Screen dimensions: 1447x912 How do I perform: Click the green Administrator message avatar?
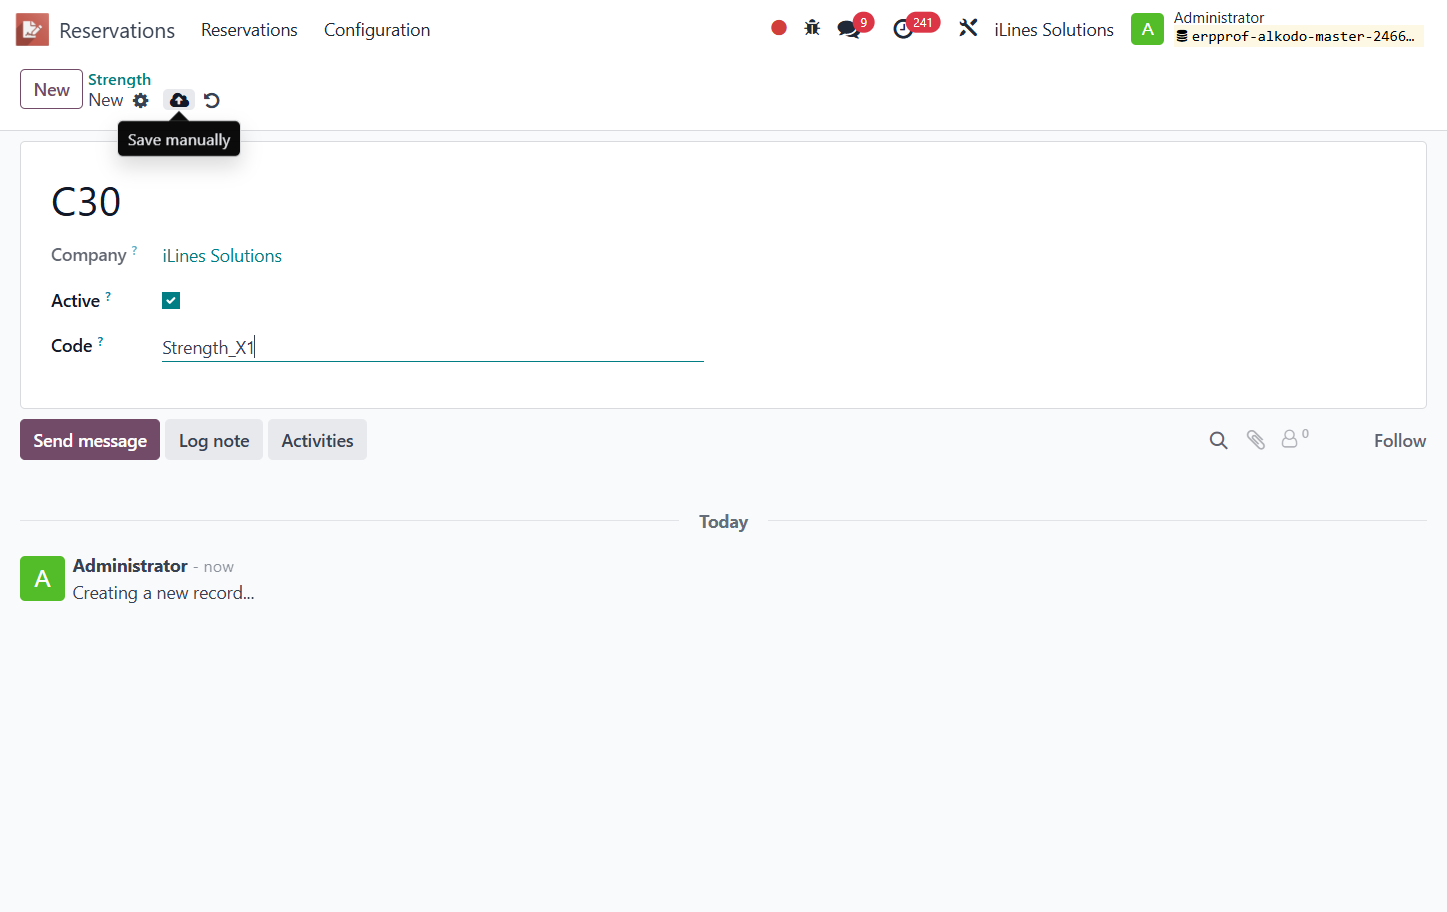(42, 578)
